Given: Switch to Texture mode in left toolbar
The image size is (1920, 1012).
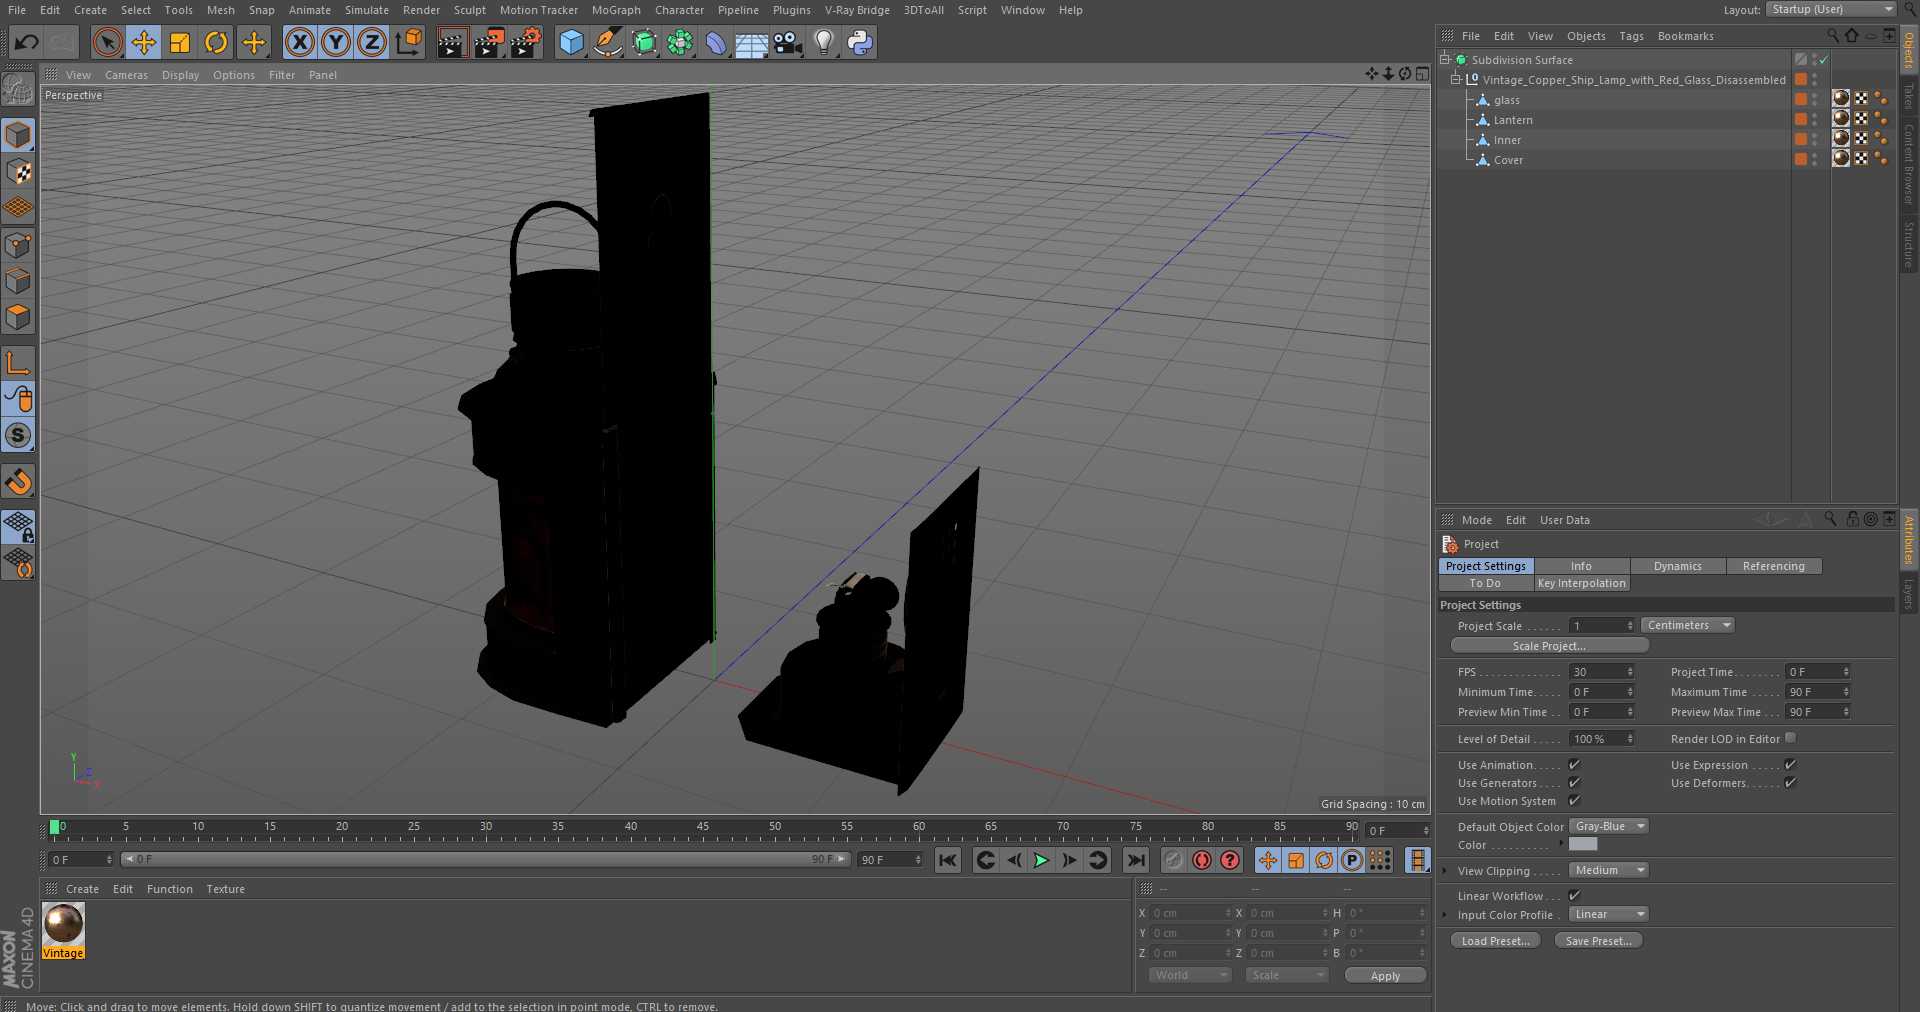Looking at the screenshot, I should tap(18, 171).
